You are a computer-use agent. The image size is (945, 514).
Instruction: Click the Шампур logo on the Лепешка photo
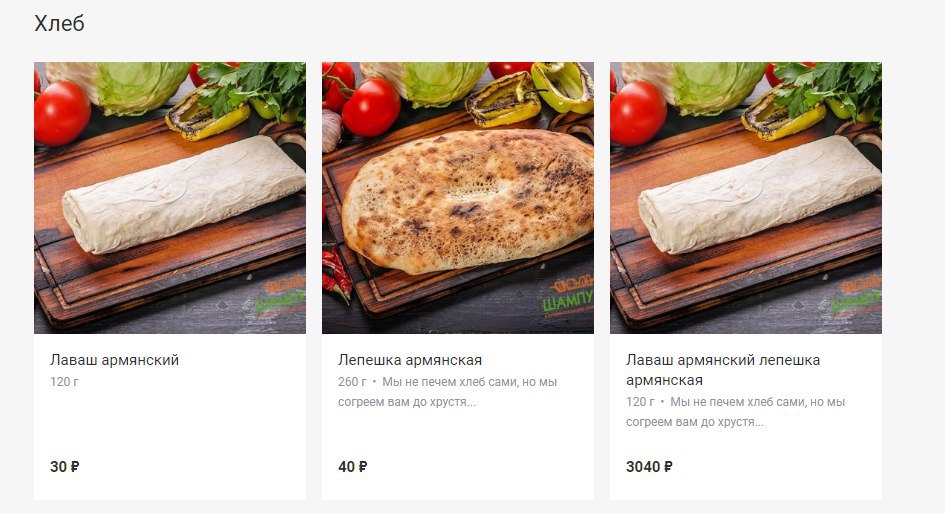point(567,296)
